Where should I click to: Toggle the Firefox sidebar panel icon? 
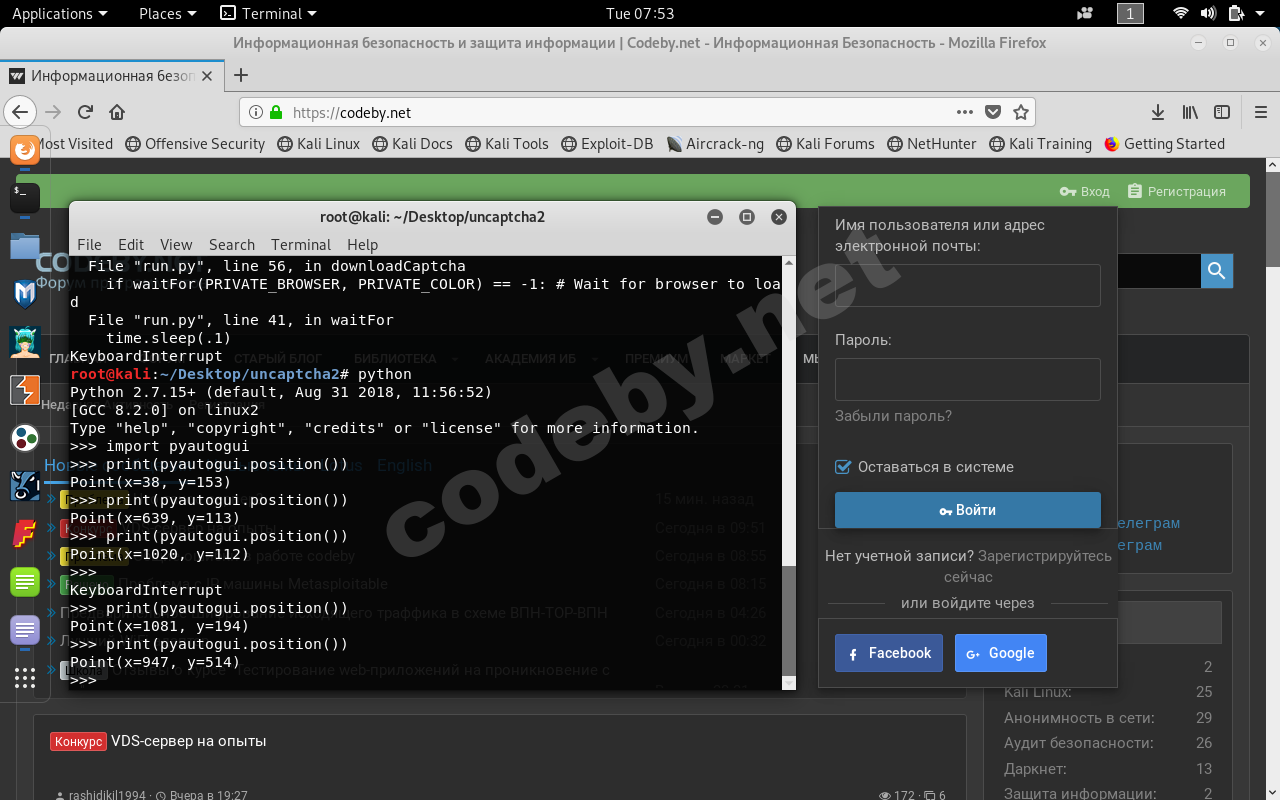click(1221, 112)
